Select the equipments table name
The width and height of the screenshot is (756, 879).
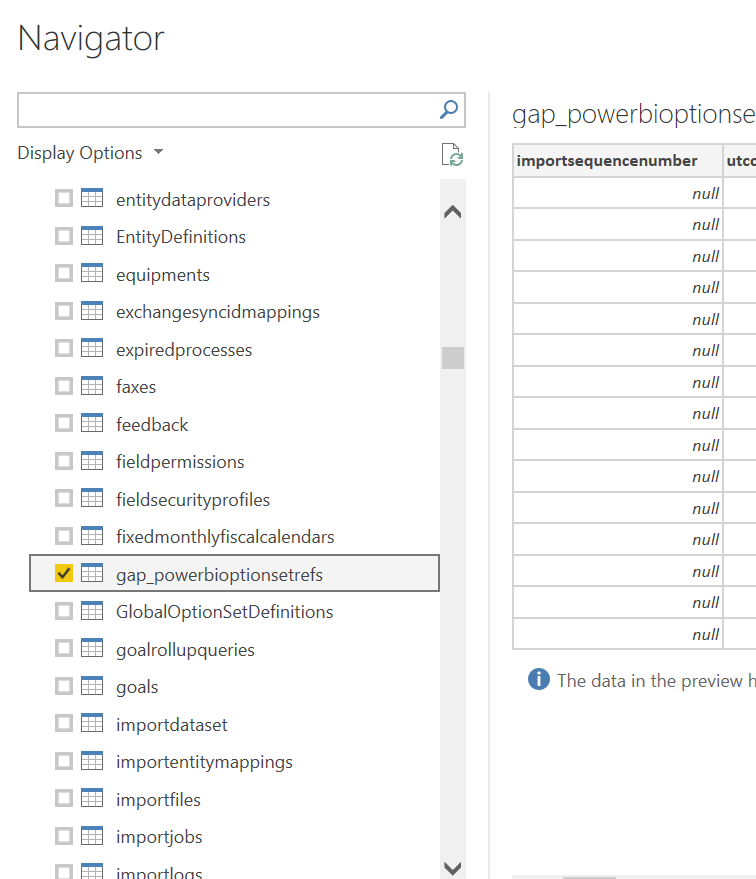pos(163,275)
